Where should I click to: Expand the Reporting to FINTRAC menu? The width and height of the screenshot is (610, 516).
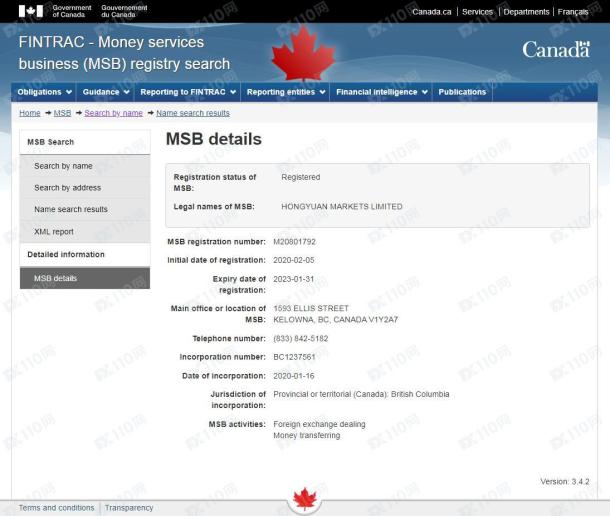pyautogui.click(x=188, y=92)
